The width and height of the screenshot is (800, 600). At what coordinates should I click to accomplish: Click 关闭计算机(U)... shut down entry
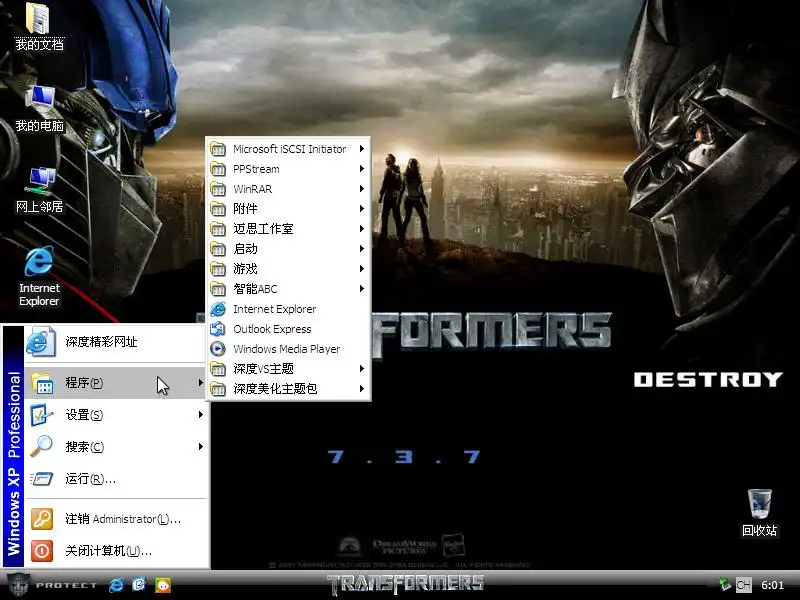(117, 551)
